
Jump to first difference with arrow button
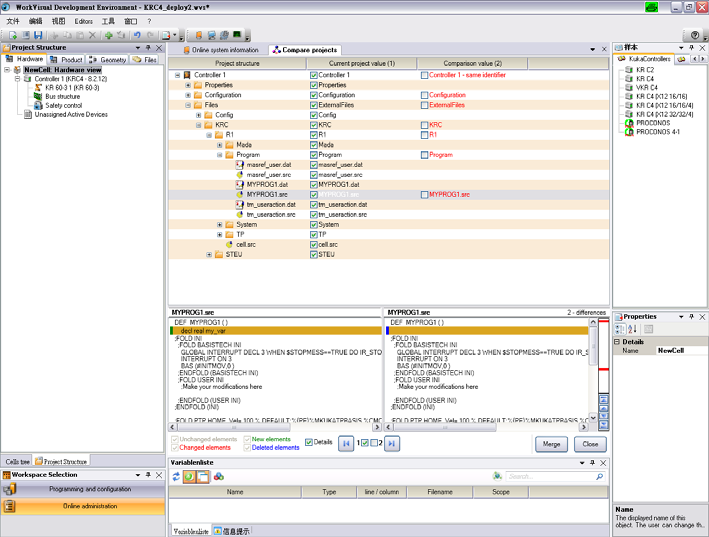pyautogui.click(x=347, y=444)
